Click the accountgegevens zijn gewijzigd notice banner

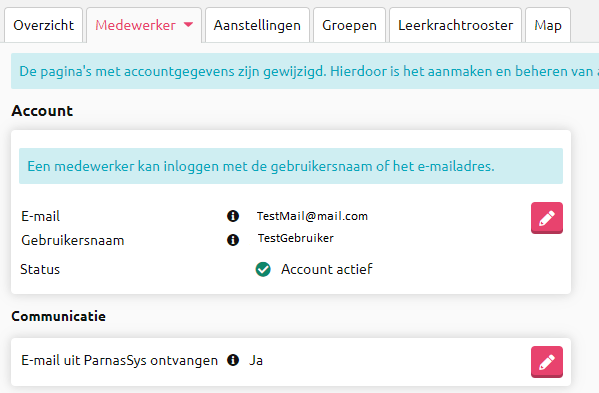pos(305,71)
